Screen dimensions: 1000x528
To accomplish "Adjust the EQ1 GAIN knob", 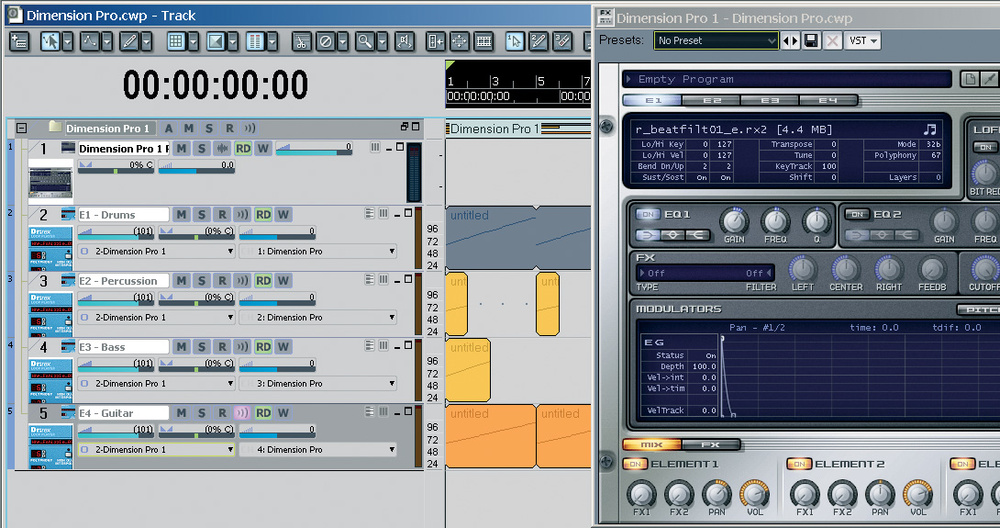I will (x=734, y=221).
